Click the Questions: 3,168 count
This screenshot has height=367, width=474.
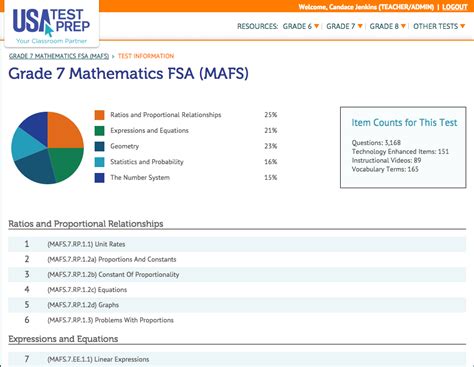coord(376,143)
